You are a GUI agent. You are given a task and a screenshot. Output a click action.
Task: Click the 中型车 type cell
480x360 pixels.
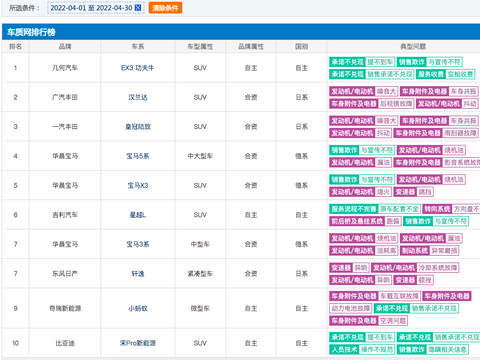tap(200, 244)
